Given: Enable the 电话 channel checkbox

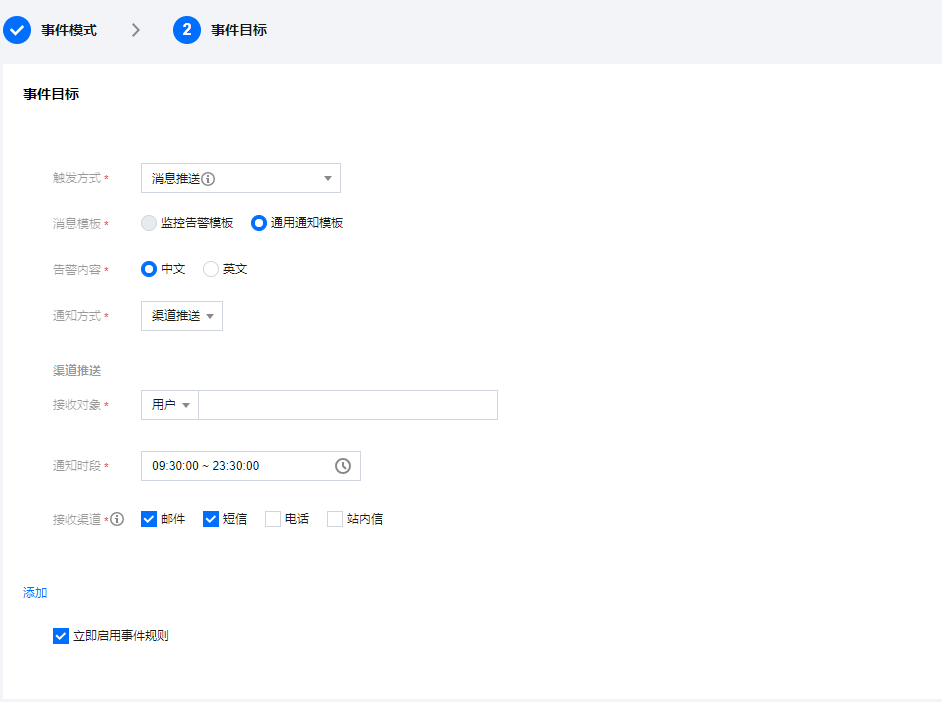Looking at the screenshot, I should pyautogui.click(x=273, y=519).
